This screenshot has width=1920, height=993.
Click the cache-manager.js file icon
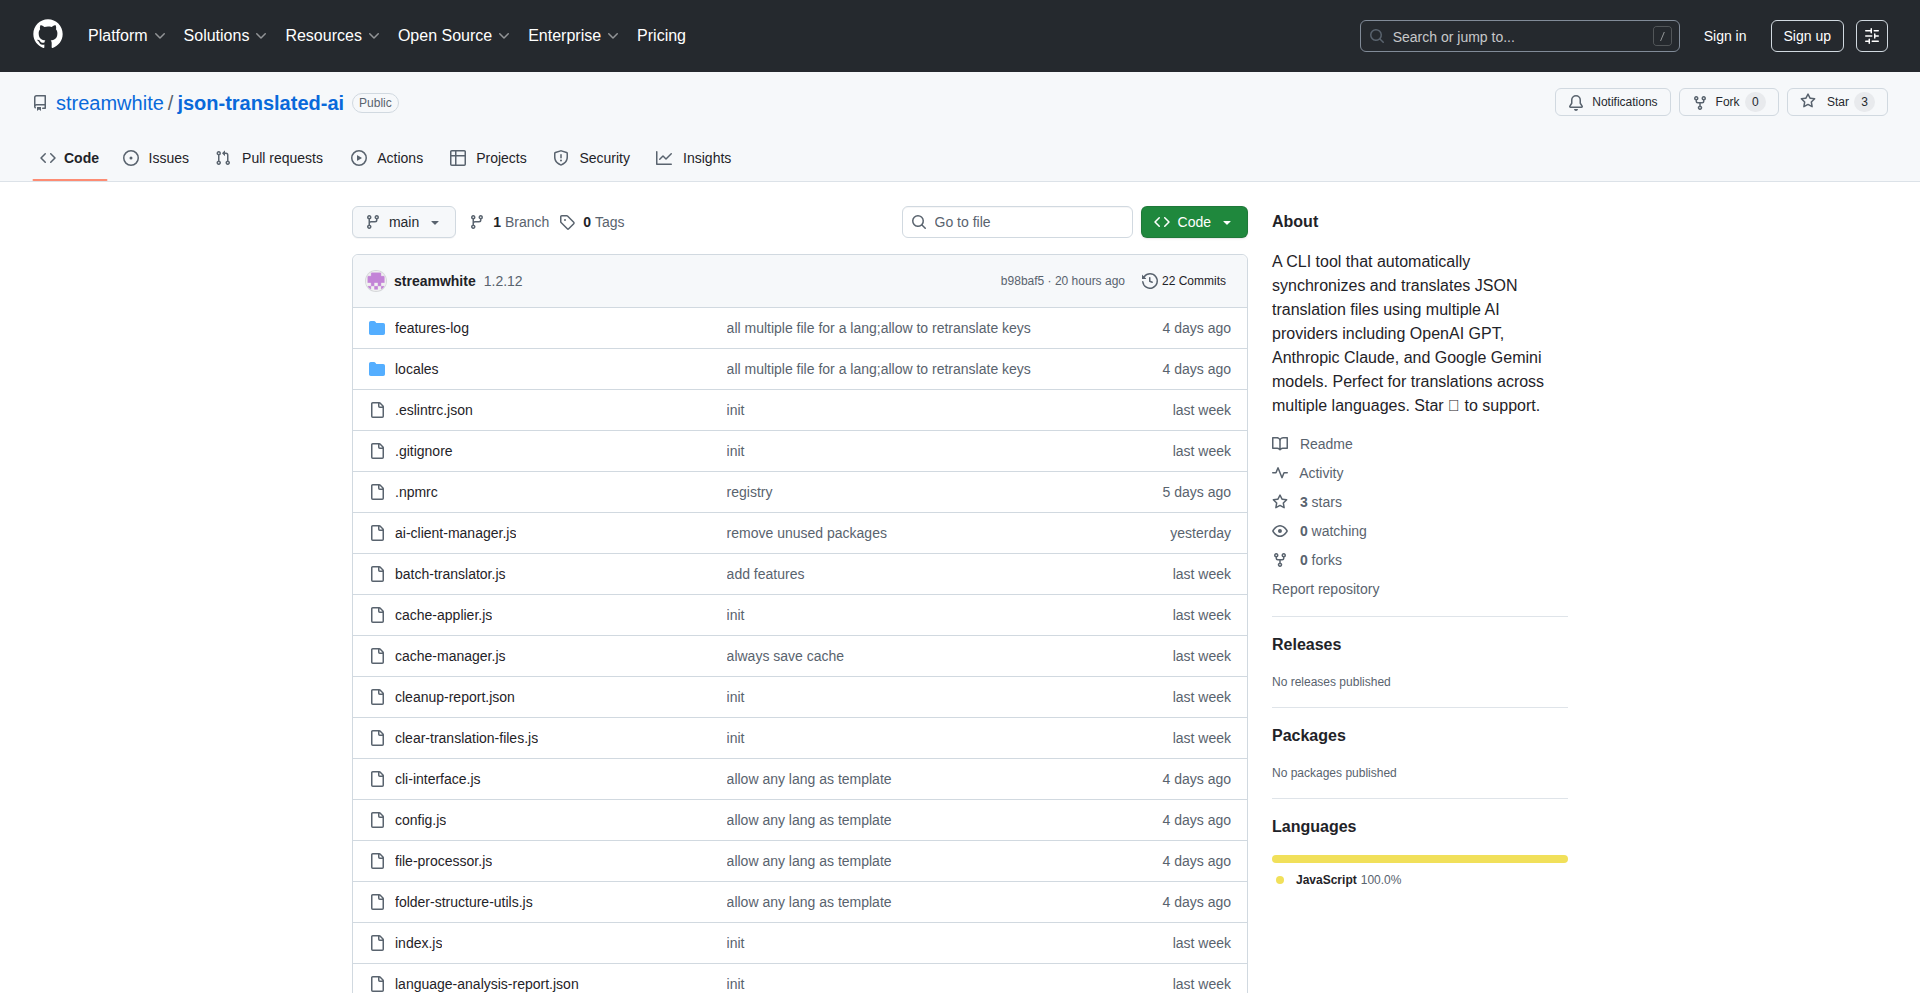click(377, 656)
